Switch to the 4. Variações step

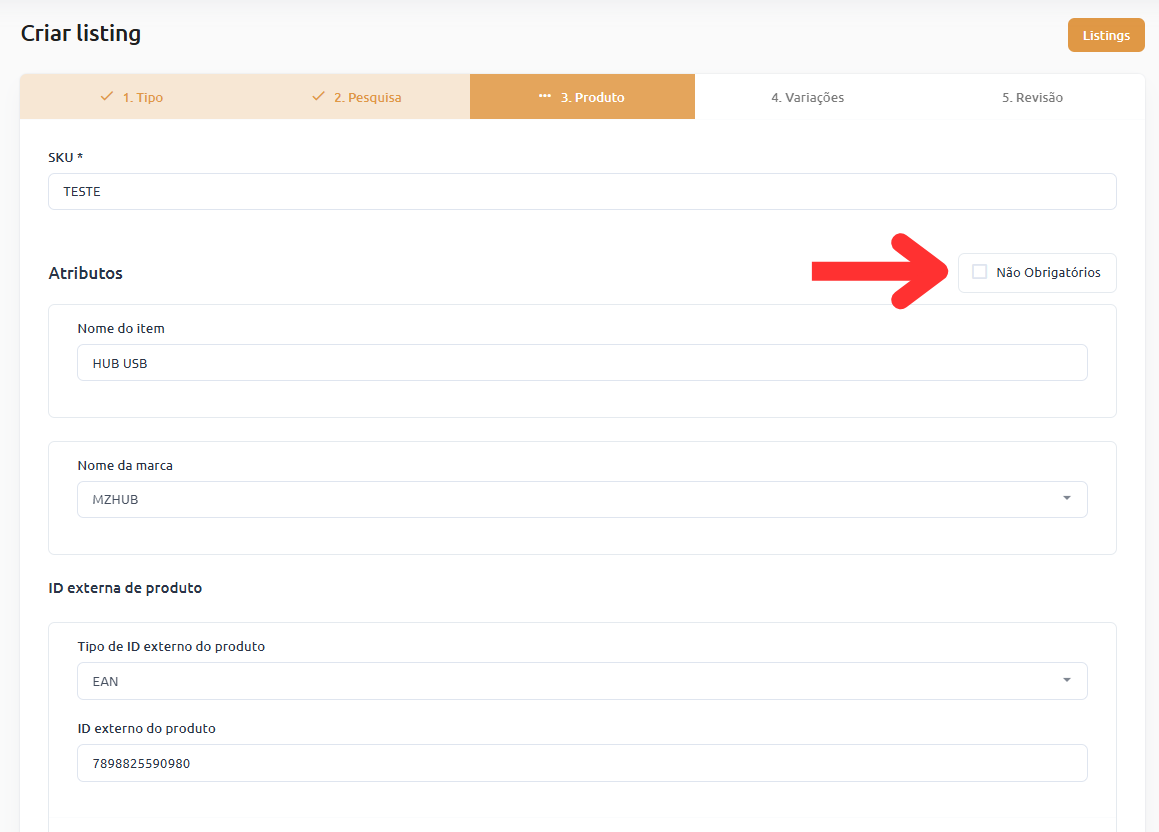point(807,98)
